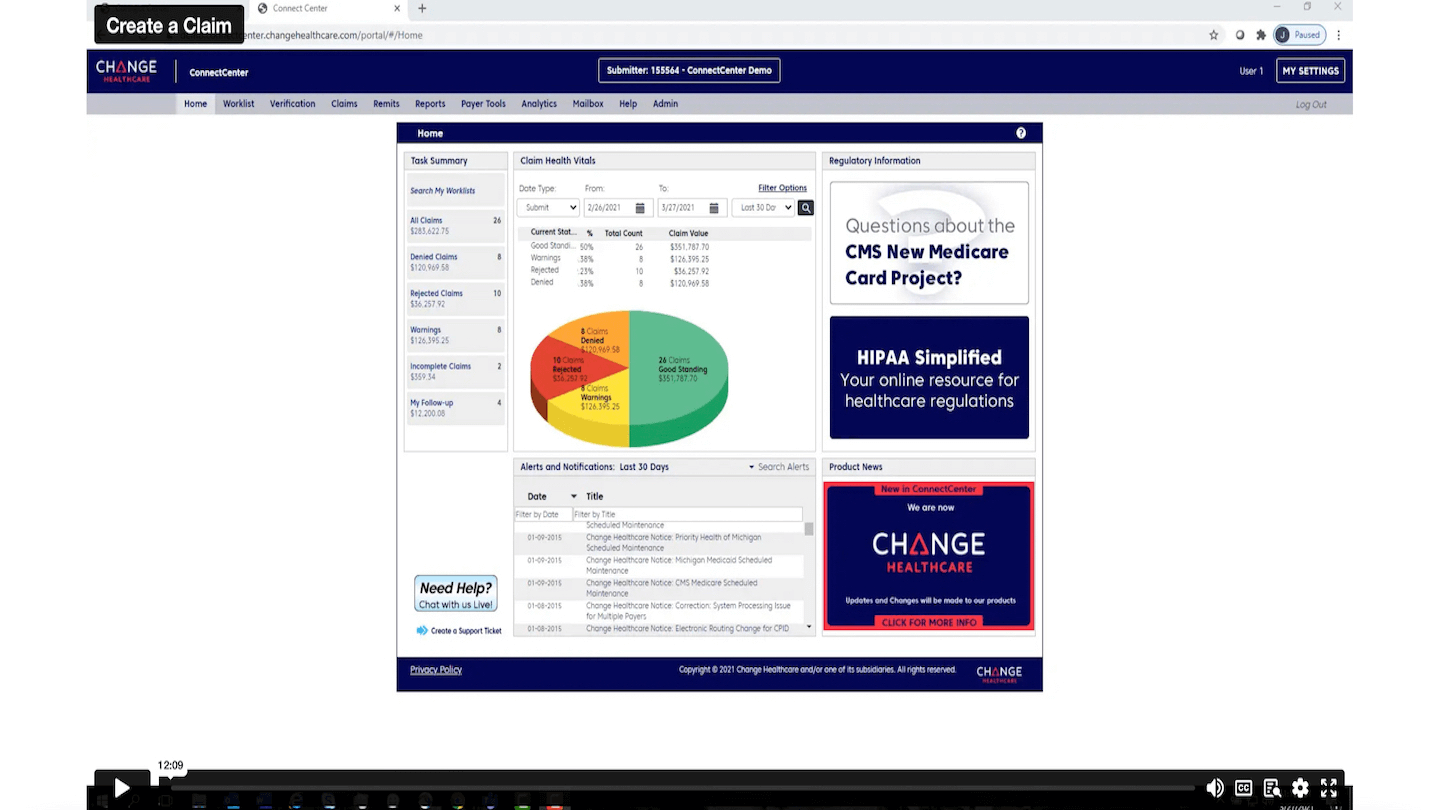Click the arrow icon beside Create a Support Ticket
This screenshot has width=1440, height=810.
coord(422,631)
